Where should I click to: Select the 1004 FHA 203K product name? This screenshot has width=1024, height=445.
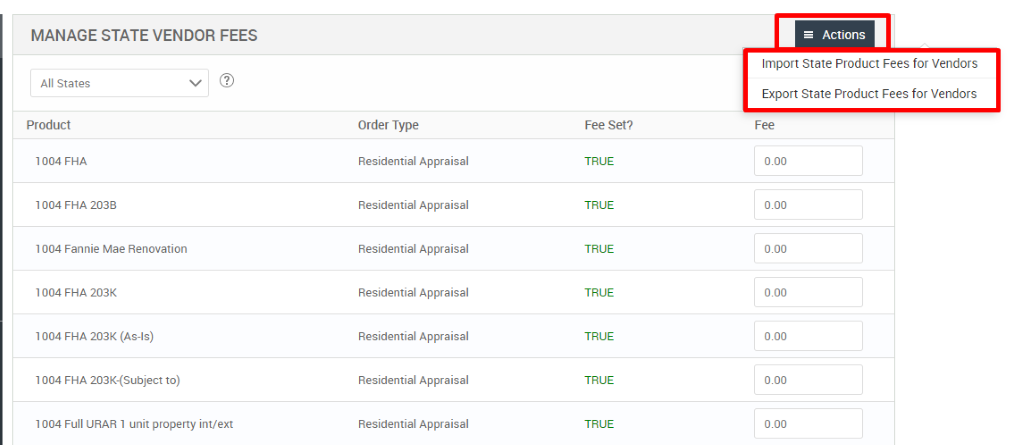point(76,293)
